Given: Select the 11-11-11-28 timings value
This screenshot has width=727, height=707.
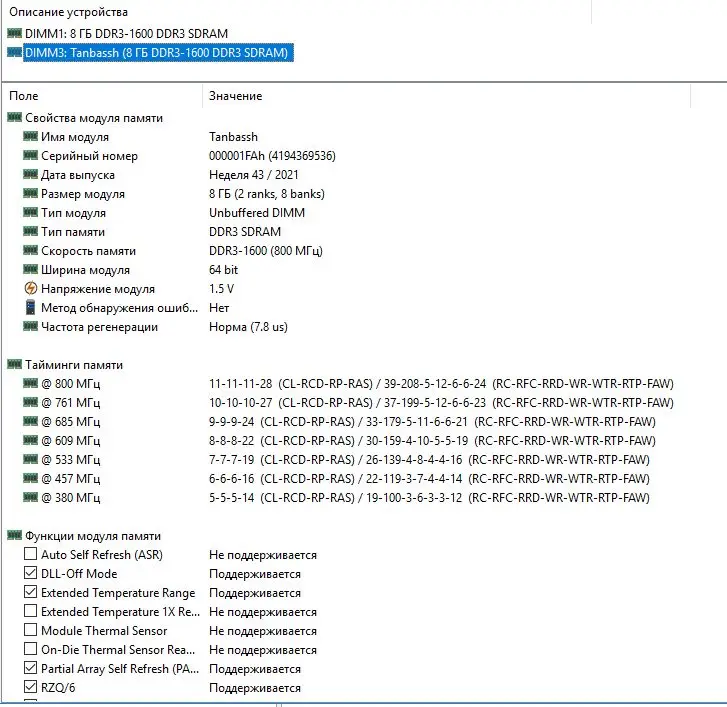Looking at the screenshot, I should coord(441,384).
